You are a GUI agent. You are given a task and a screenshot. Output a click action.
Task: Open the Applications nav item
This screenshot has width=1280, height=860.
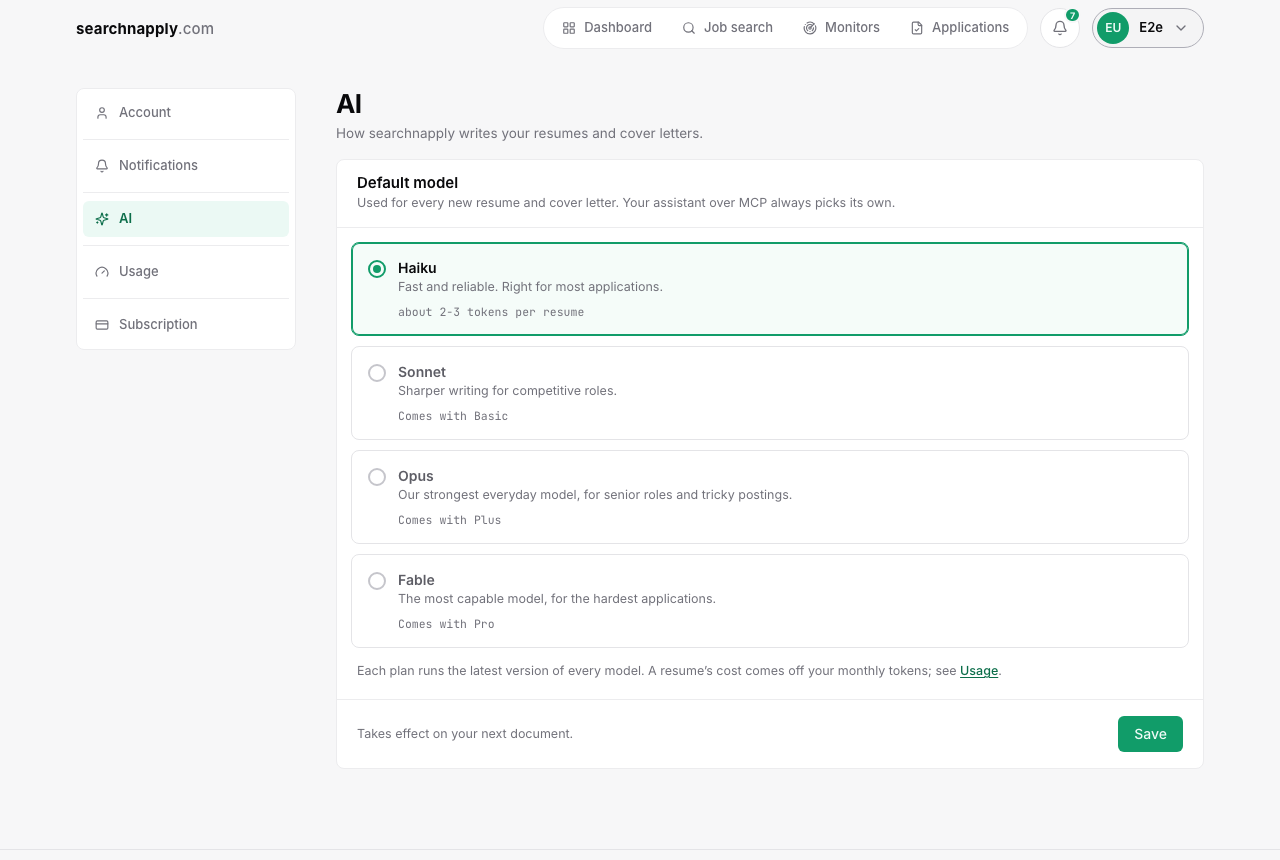pos(960,28)
